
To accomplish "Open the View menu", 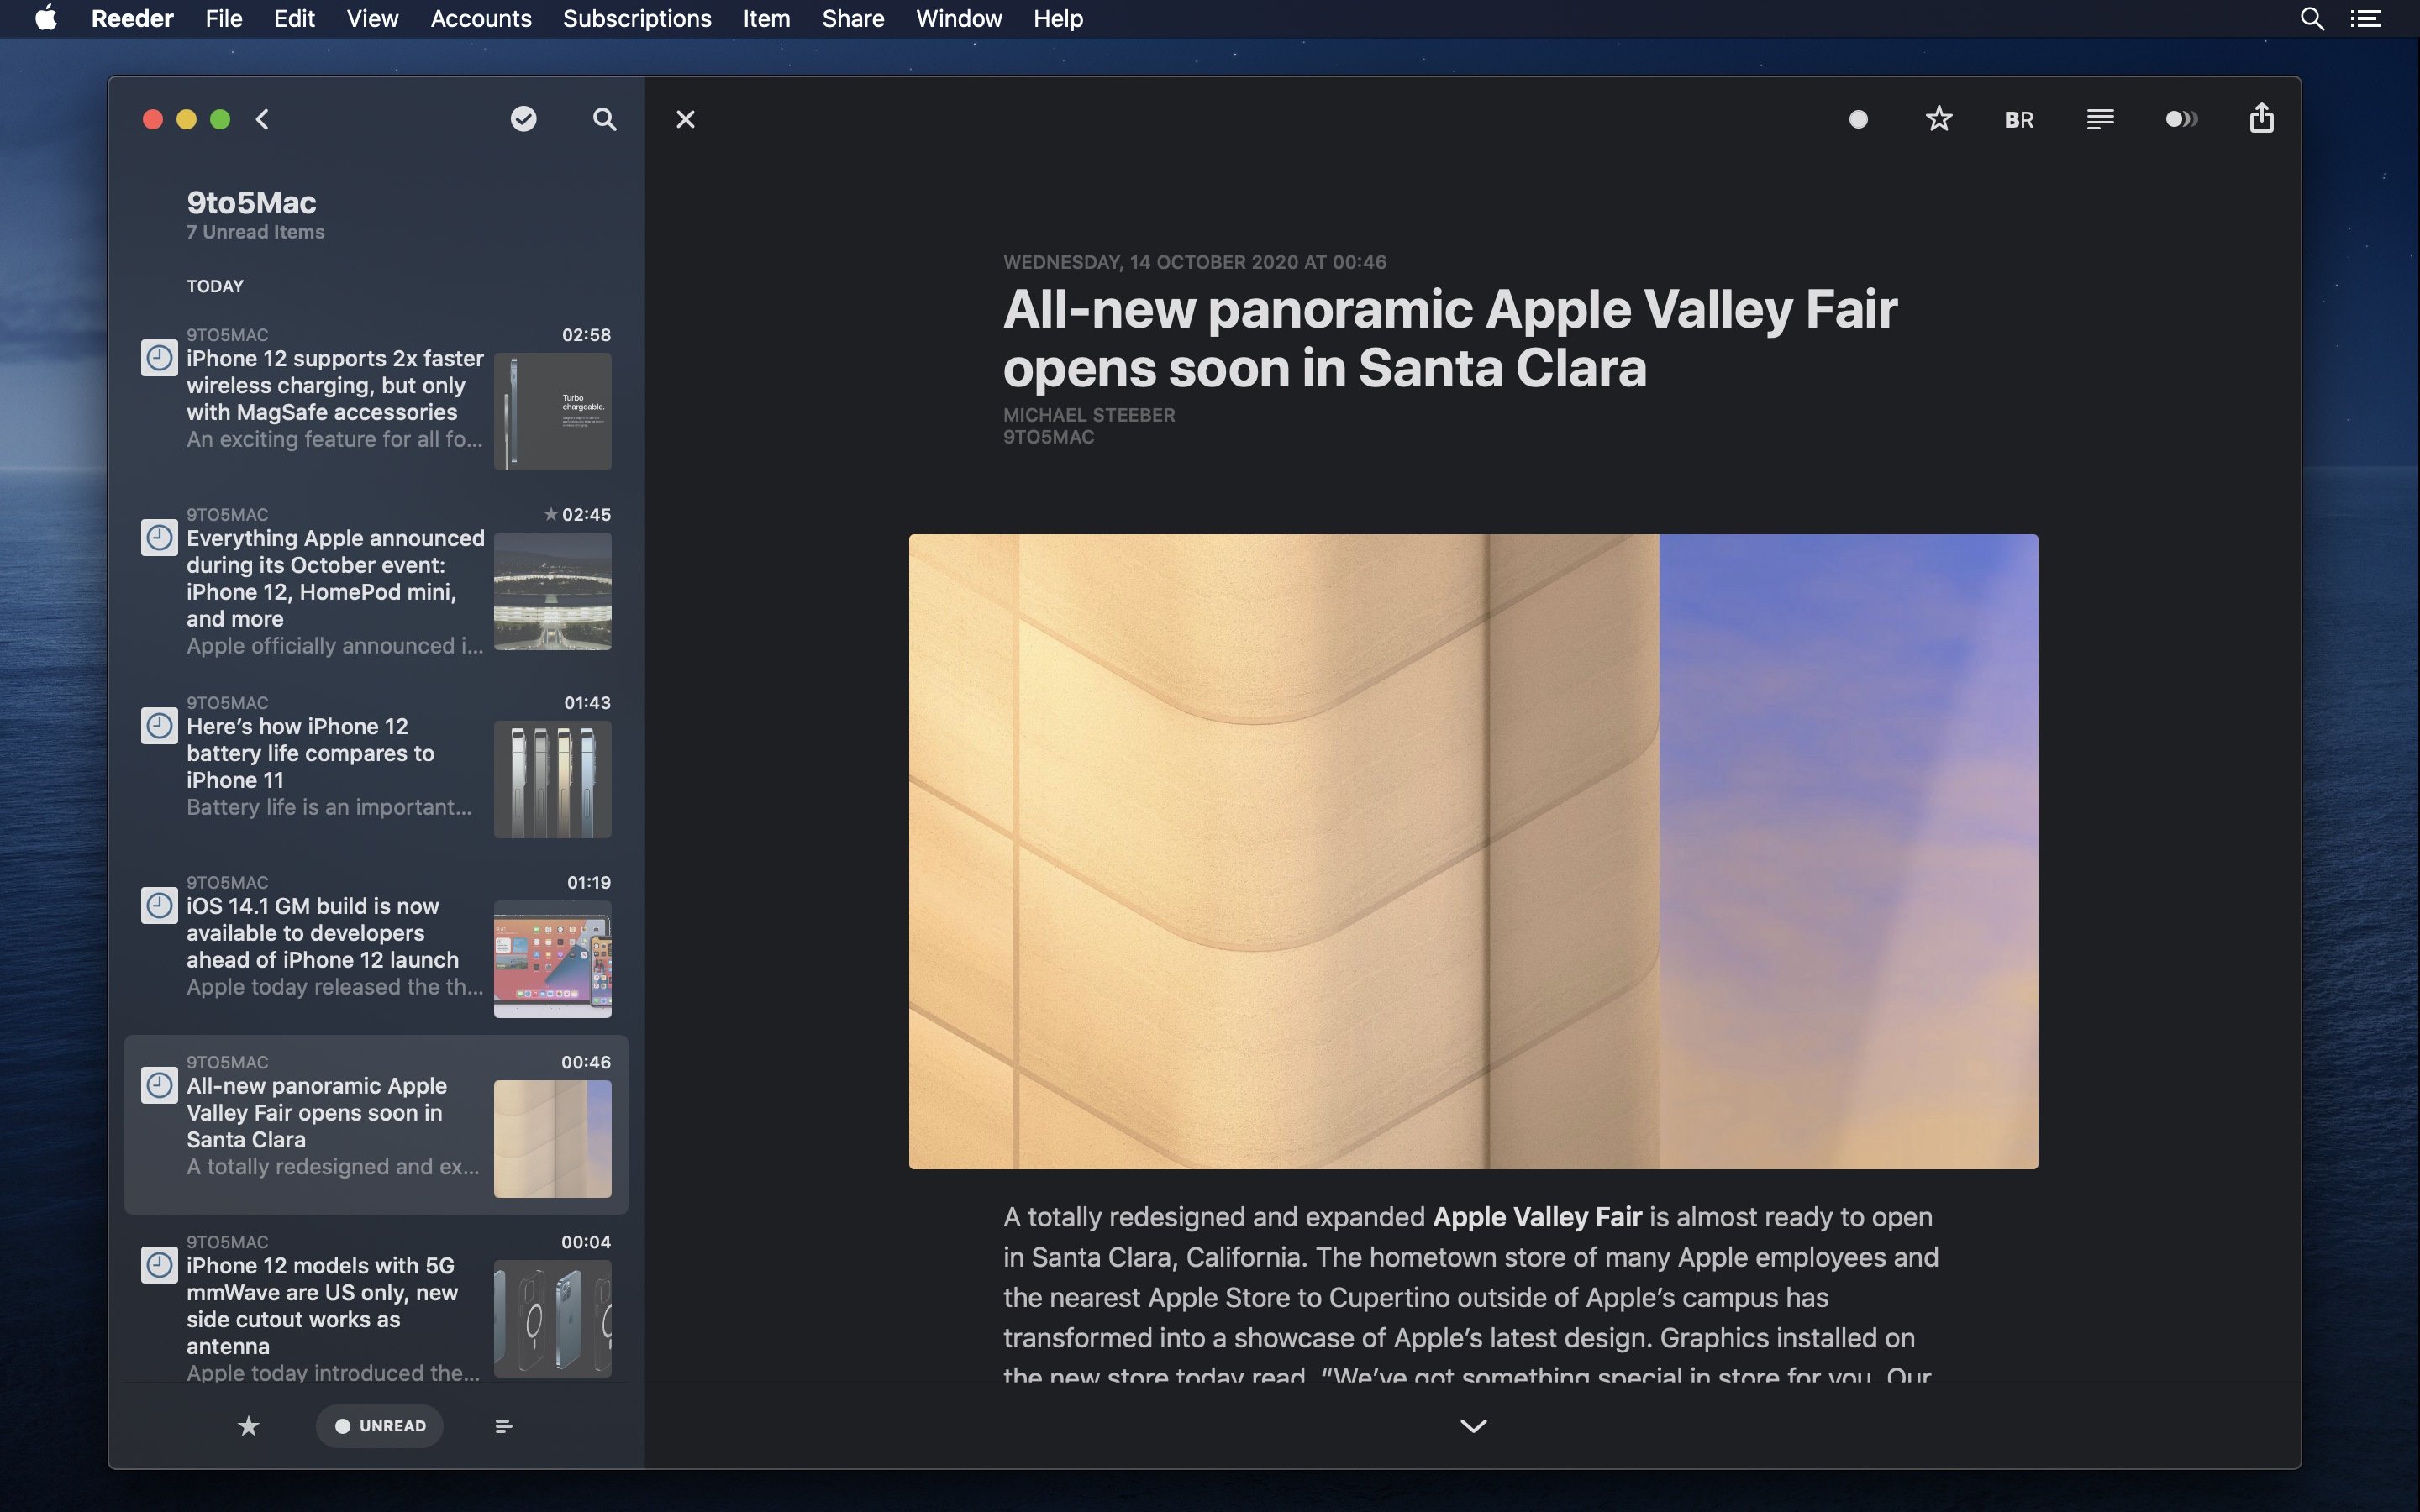I will click(372, 19).
